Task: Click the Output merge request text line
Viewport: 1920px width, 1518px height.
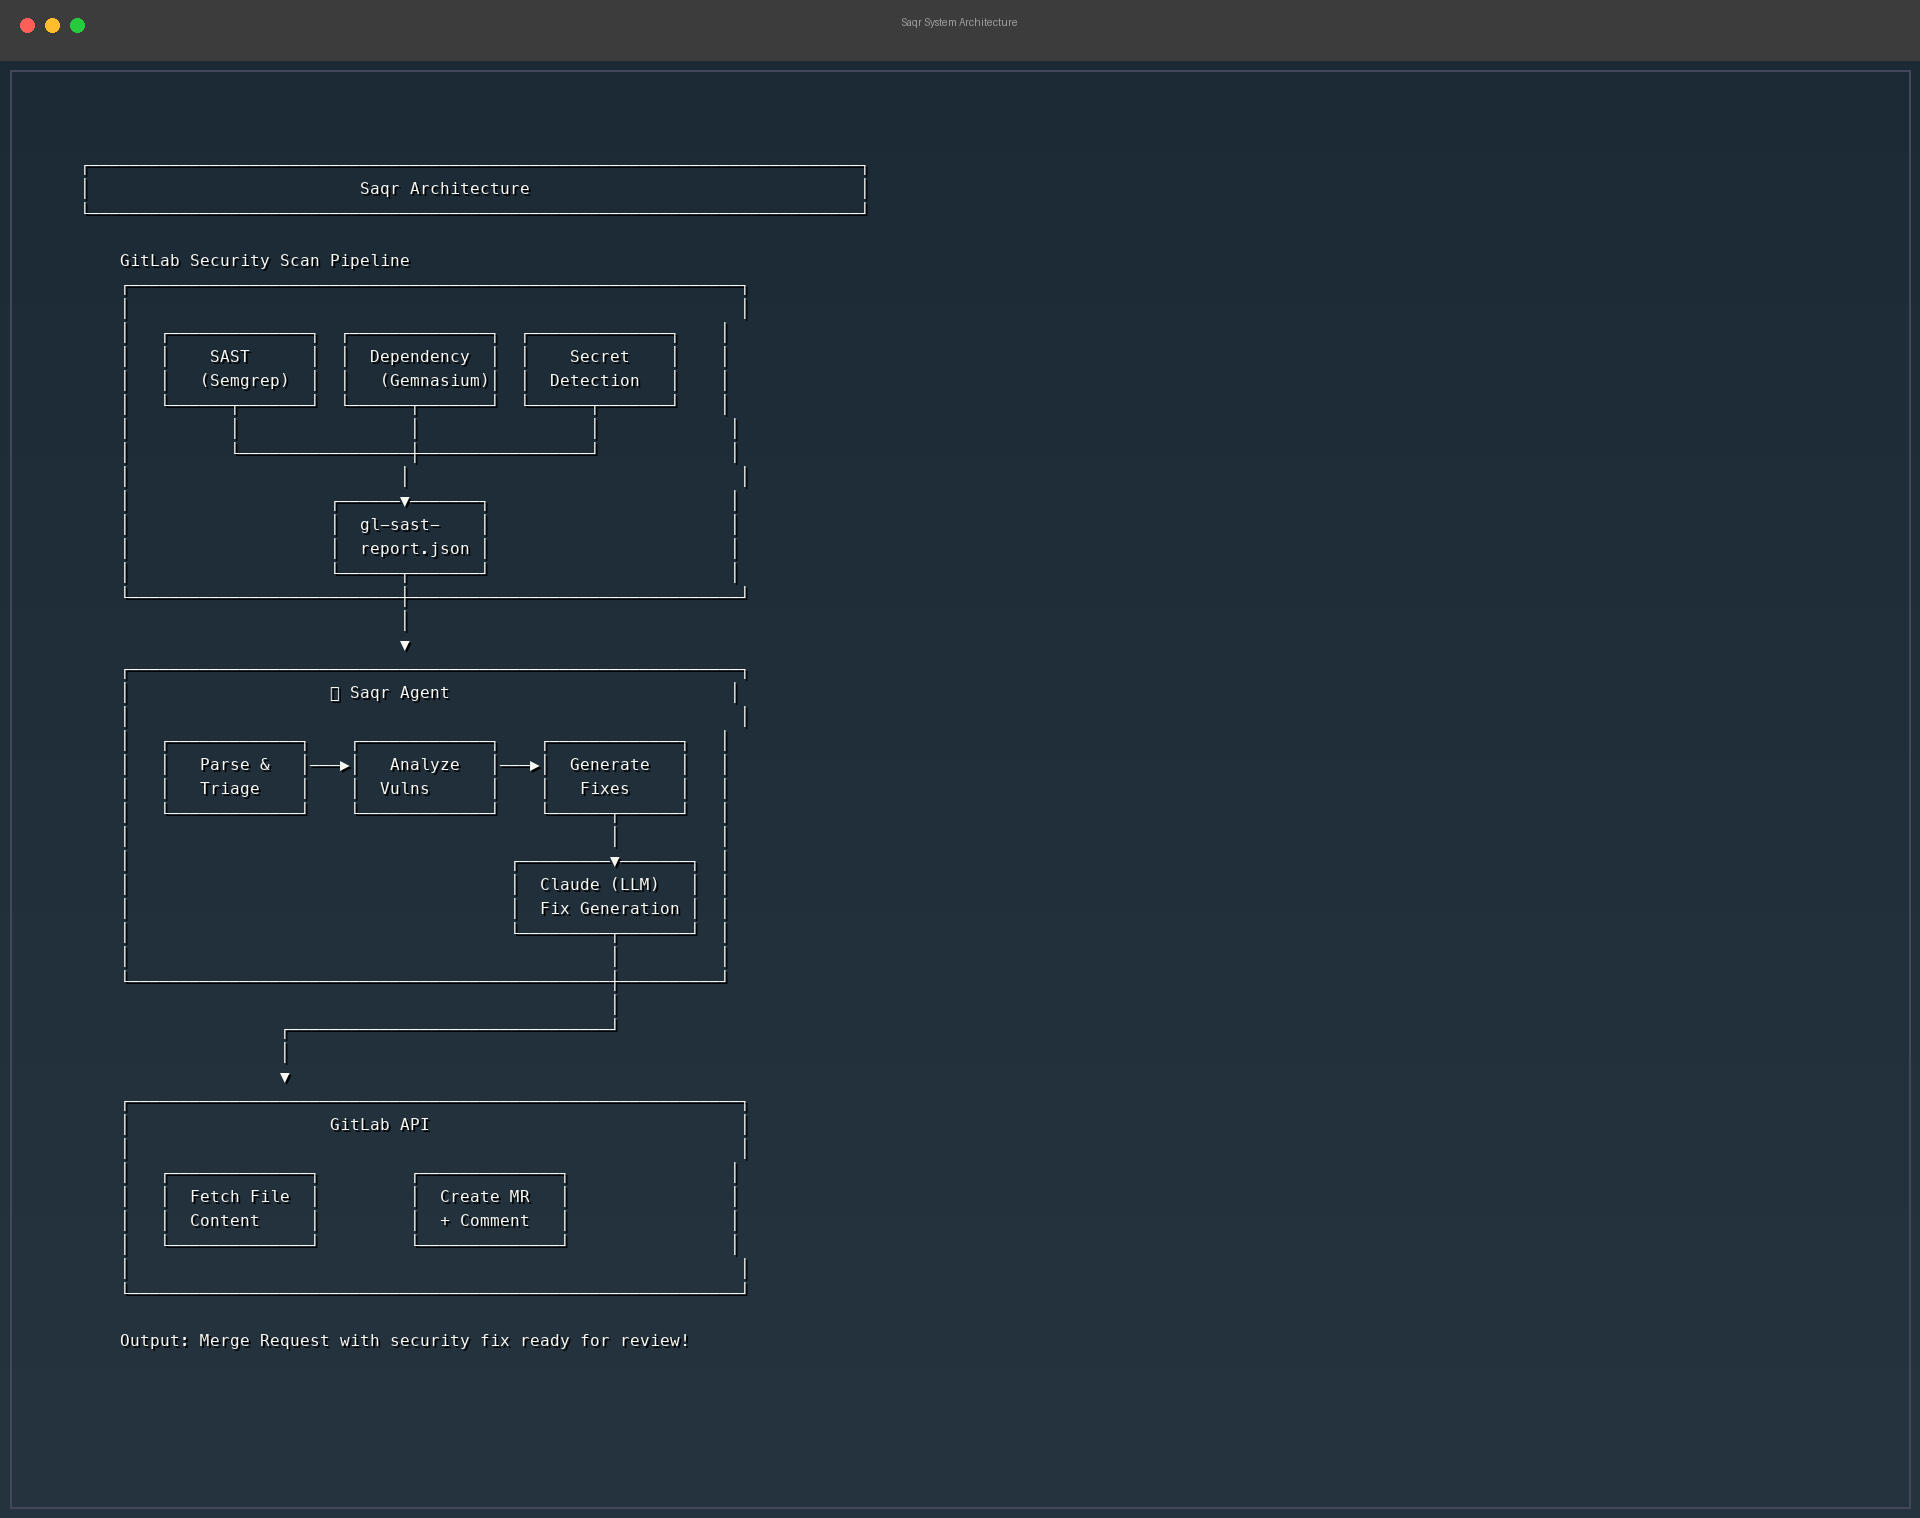Action: pyautogui.click(x=404, y=1341)
